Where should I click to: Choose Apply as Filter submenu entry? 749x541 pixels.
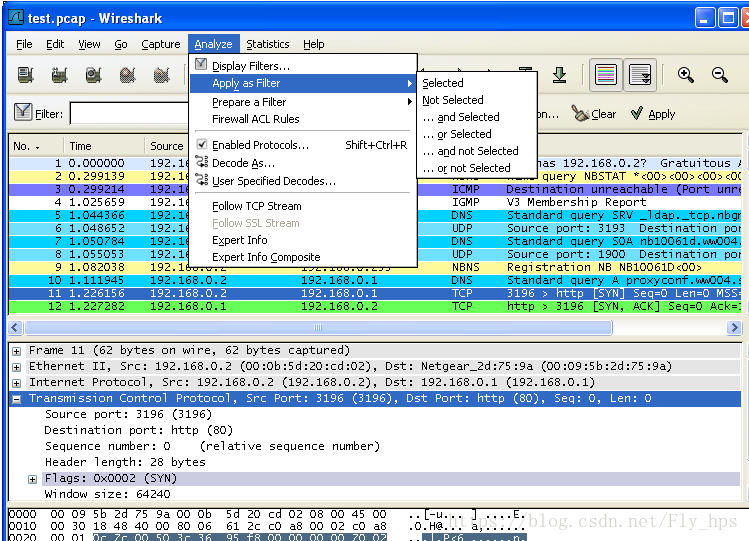click(303, 83)
